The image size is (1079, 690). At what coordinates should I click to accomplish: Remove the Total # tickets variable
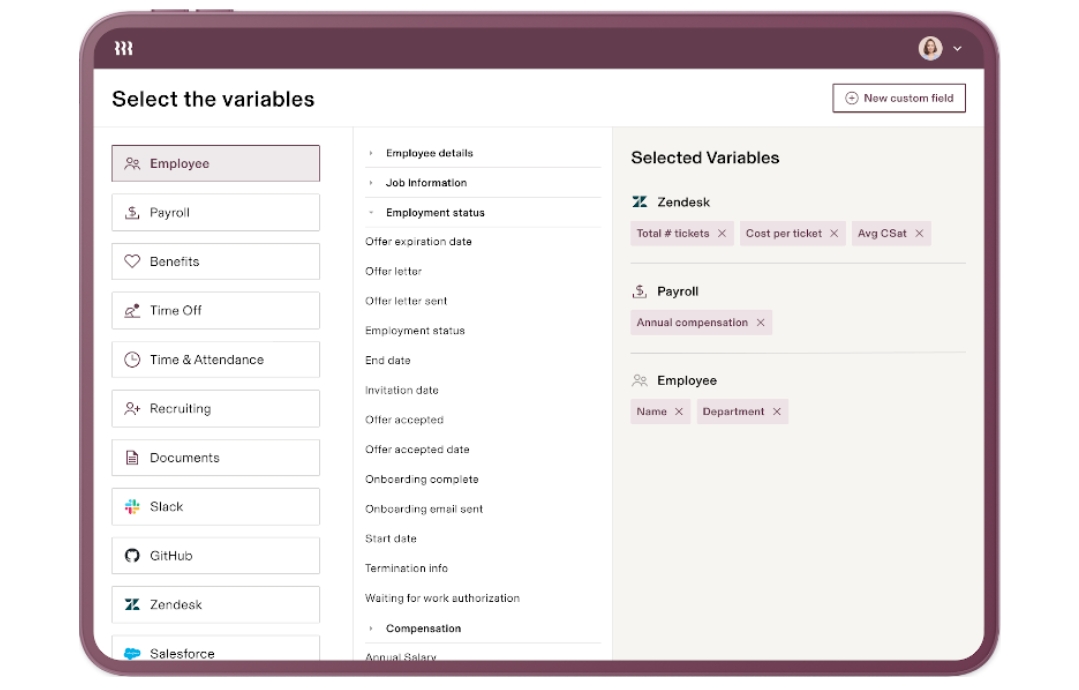tap(722, 234)
